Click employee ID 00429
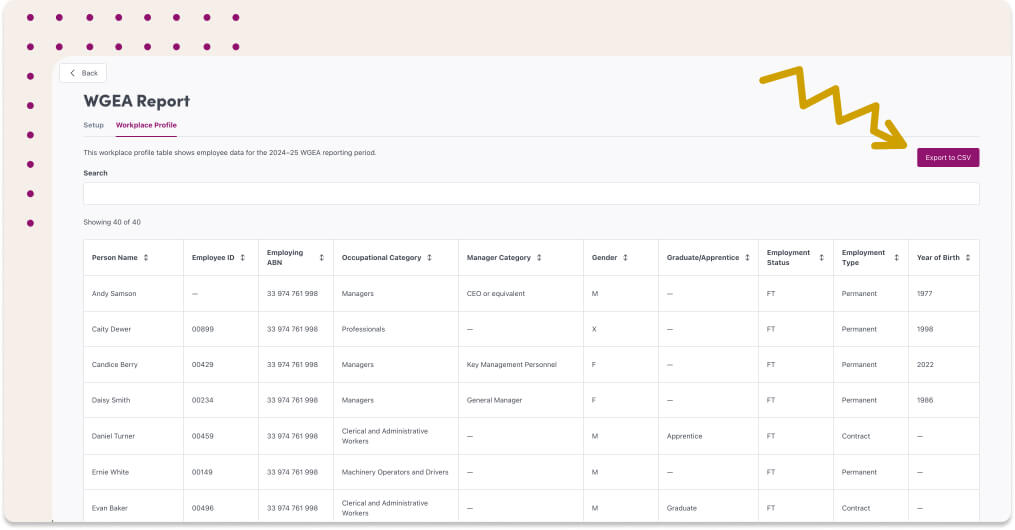The height and width of the screenshot is (530, 1015). tap(203, 365)
